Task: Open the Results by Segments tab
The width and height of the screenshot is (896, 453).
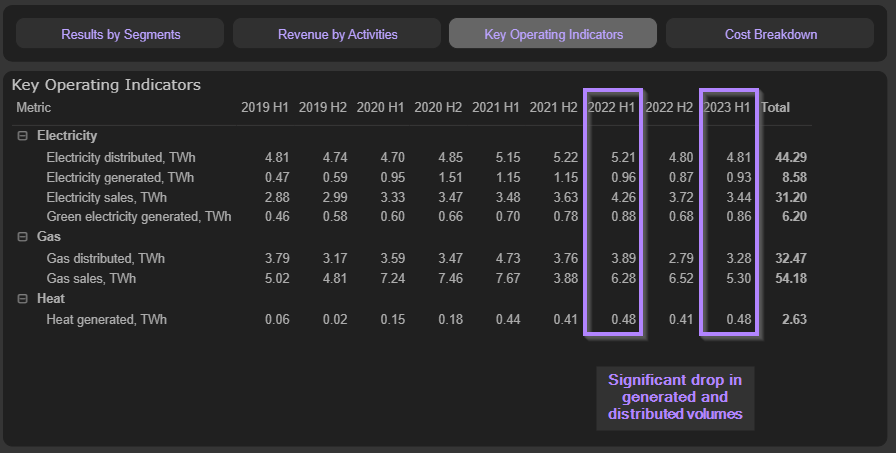Action: (121, 34)
